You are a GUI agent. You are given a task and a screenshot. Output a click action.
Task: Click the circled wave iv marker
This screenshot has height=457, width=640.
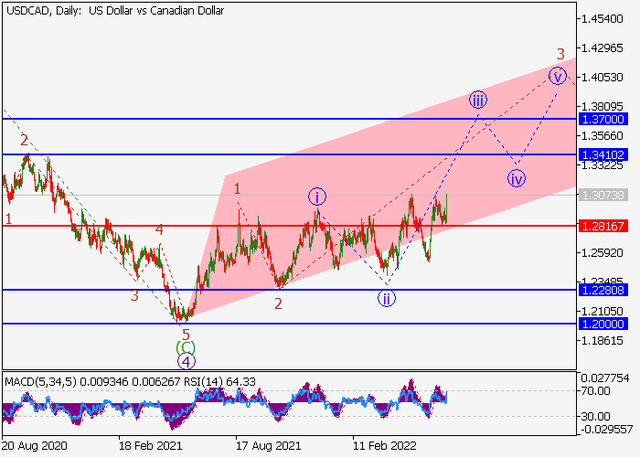tap(516, 179)
